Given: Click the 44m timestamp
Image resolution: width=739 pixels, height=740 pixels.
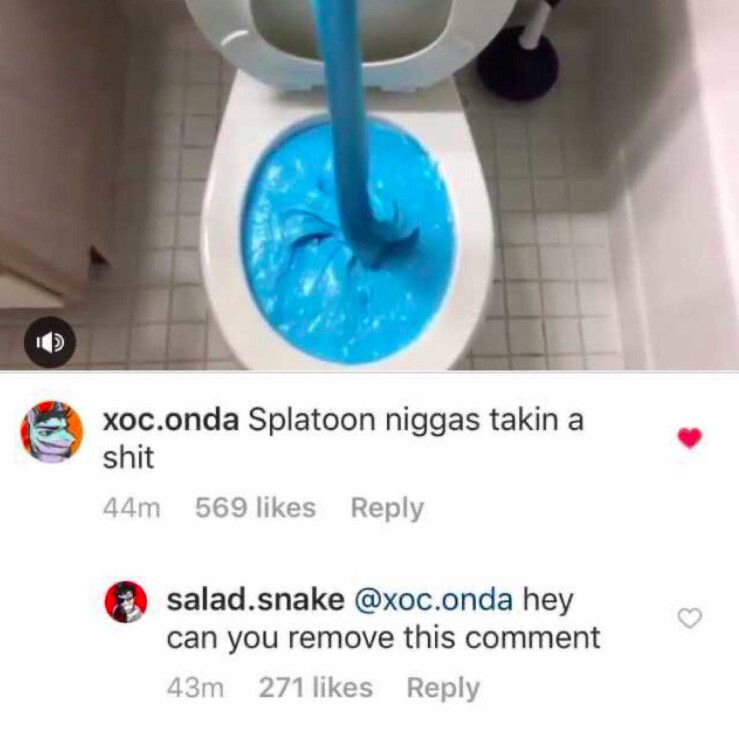Looking at the screenshot, I should coord(132,508).
